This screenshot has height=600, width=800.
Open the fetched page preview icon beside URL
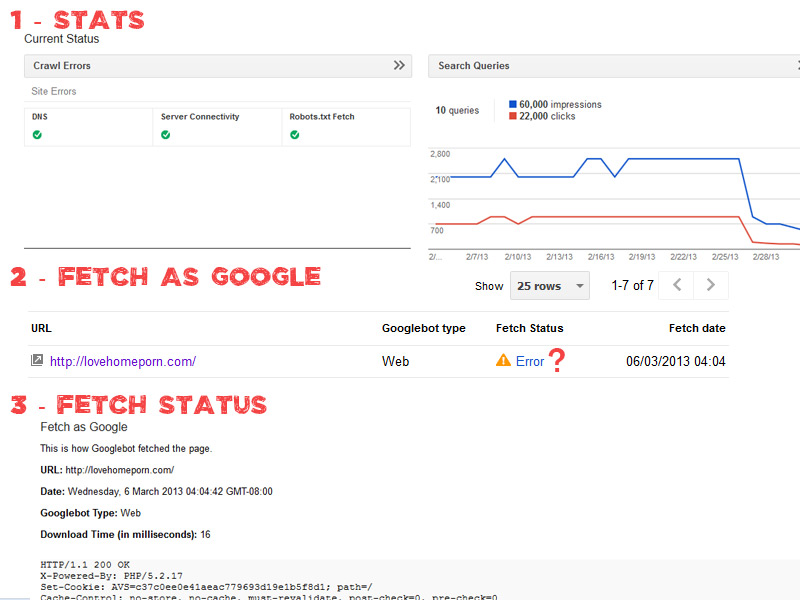(x=37, y=360)
